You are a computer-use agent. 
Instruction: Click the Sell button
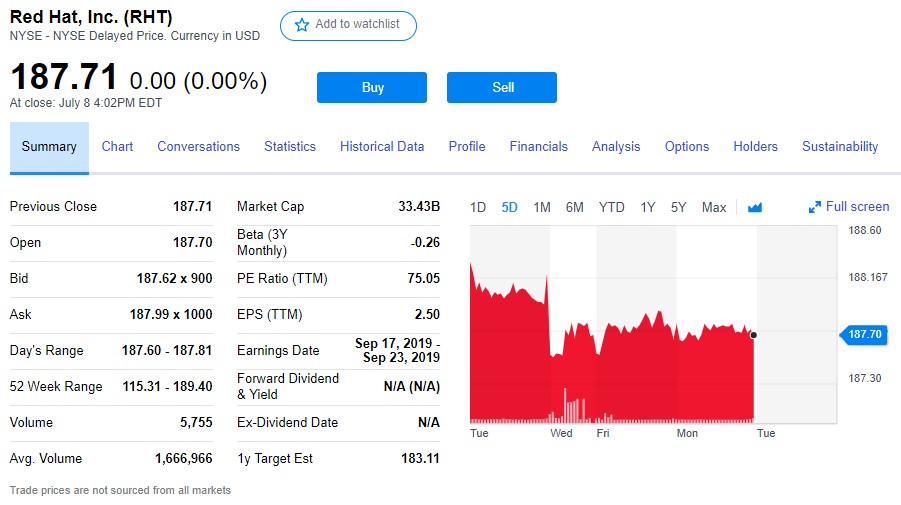point(502,87)
